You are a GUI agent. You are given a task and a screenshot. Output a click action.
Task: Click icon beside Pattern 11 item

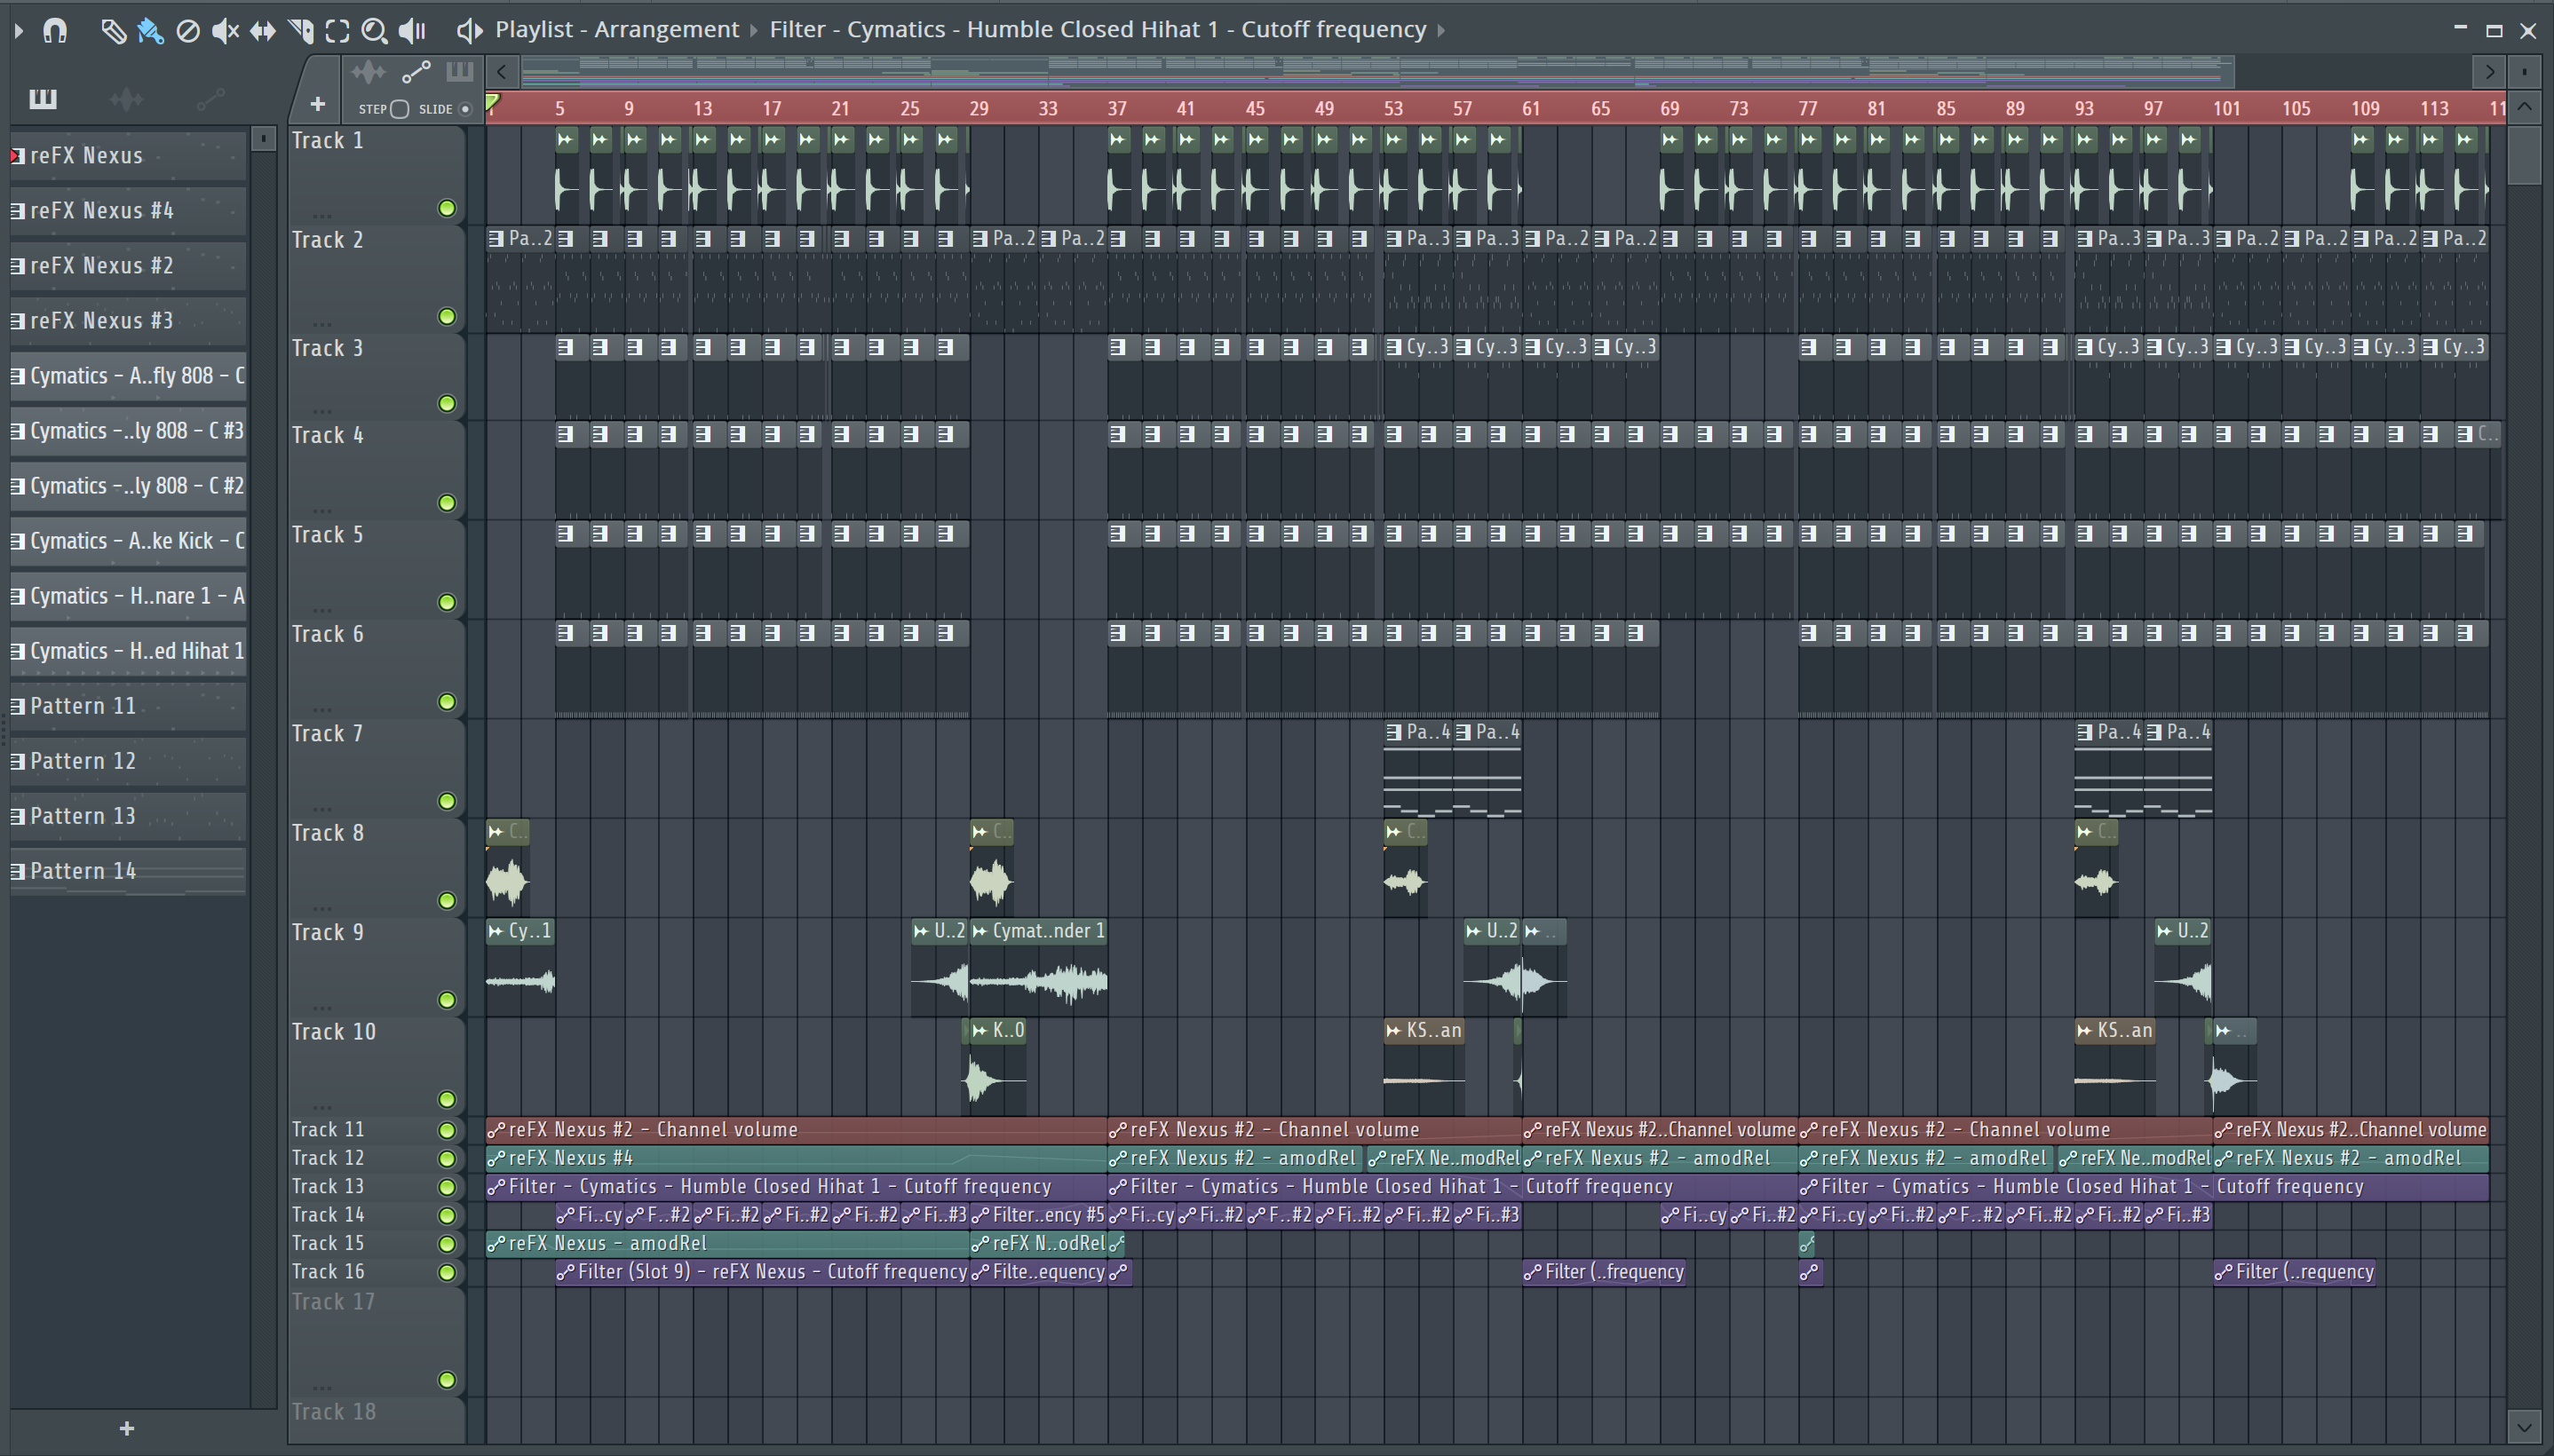(17, 706)
